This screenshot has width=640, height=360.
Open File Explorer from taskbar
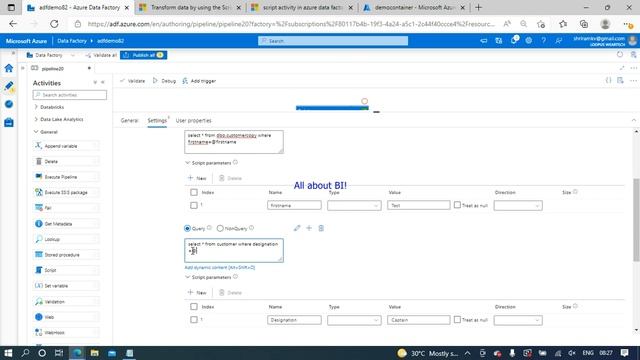[94, 353]
